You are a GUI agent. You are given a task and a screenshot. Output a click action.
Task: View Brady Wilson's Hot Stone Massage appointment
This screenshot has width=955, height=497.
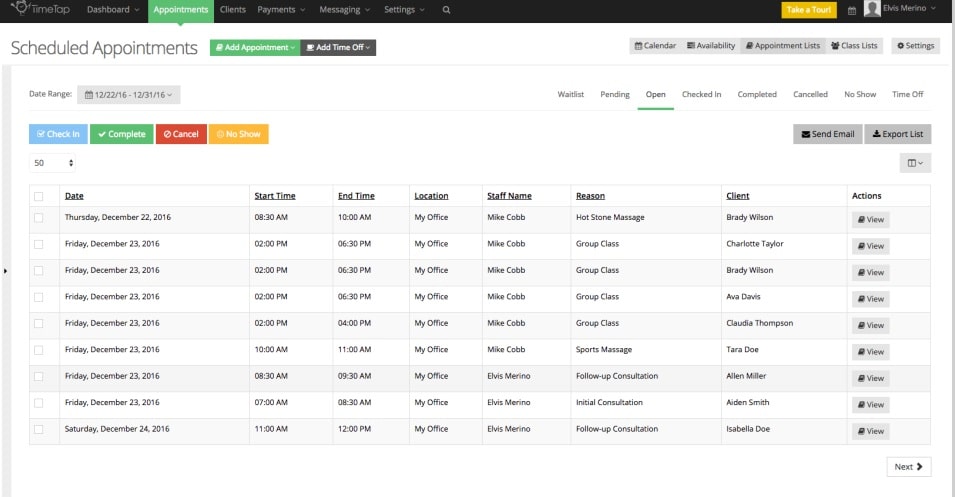coord(870,219)
